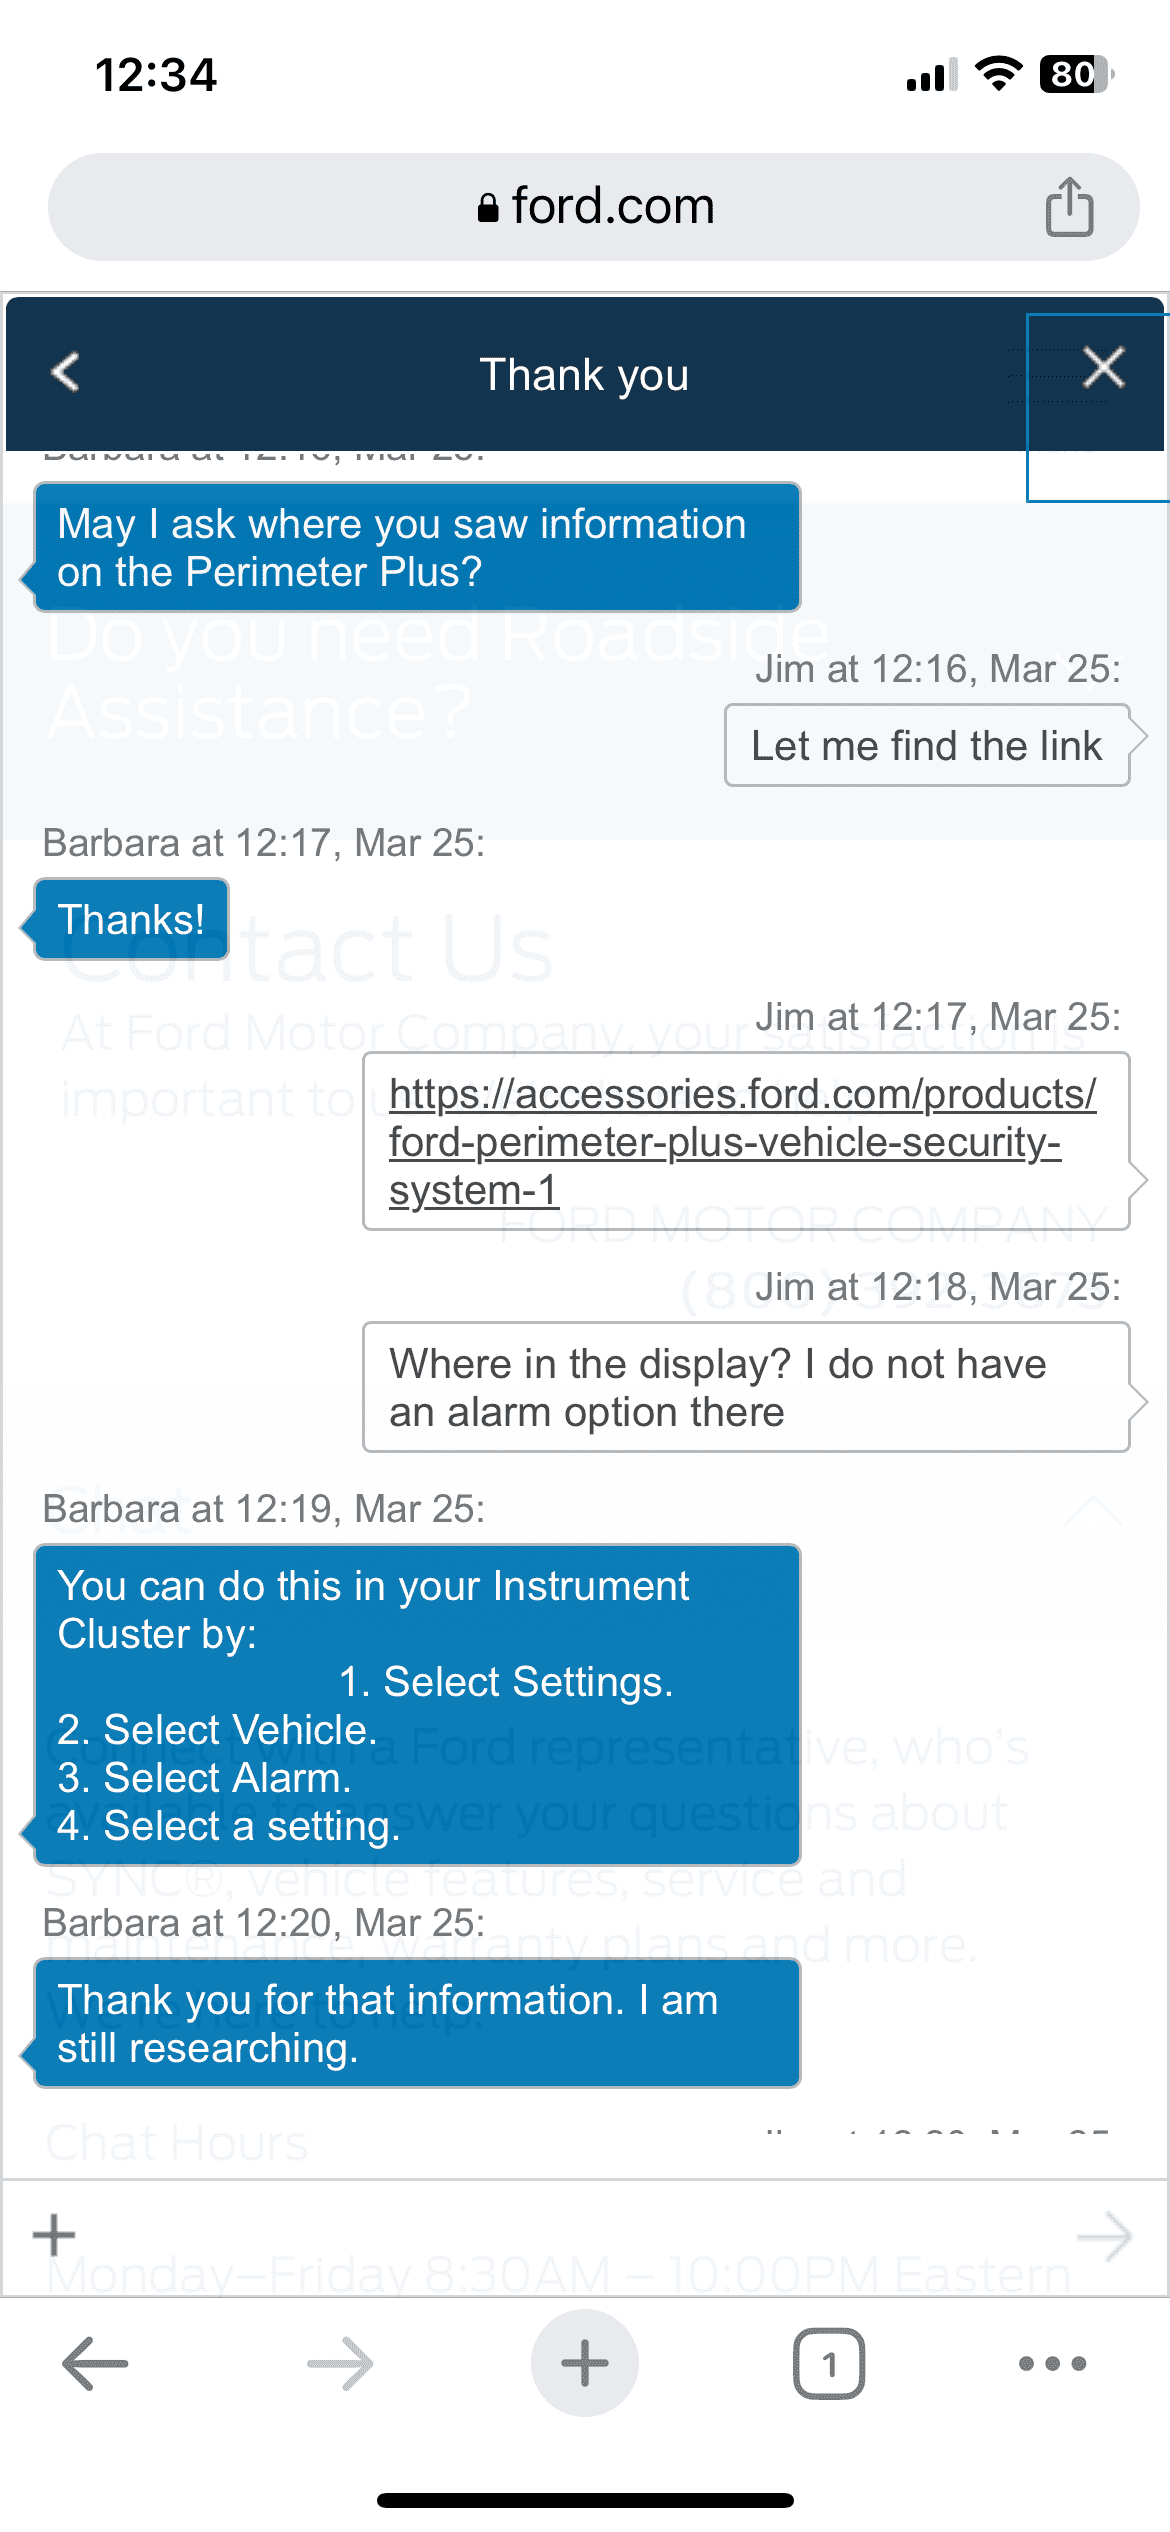Open the chat attachment plus icon
The height and width of the screenshot is (2532, 1170).
54,2235
